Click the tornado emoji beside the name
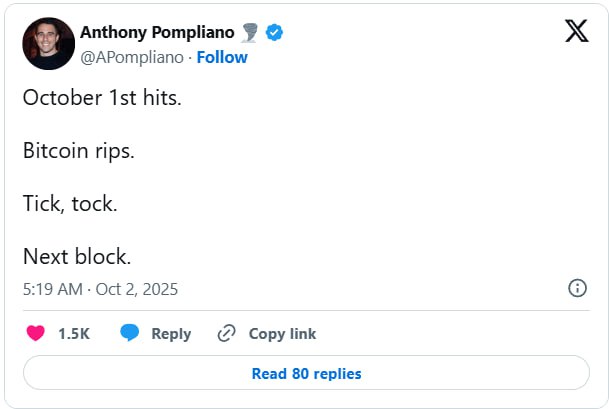This screenshot has width=609, height=409. (x=250, y=33)
